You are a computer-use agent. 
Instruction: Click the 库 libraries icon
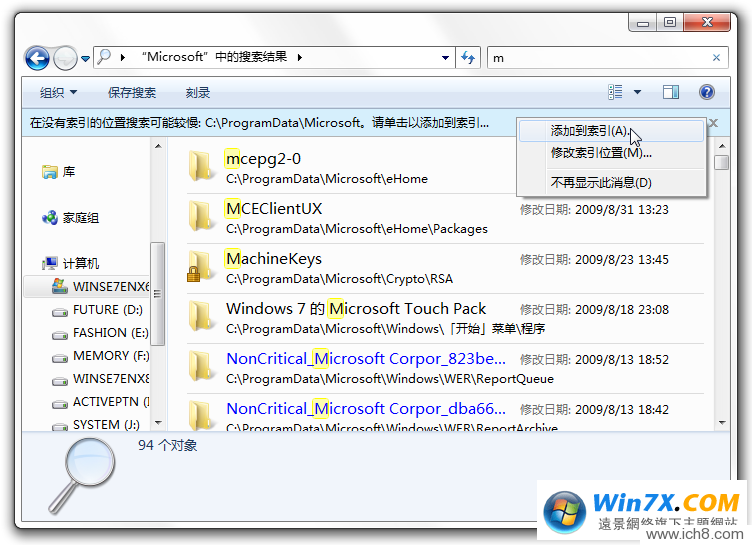[50, 172]
